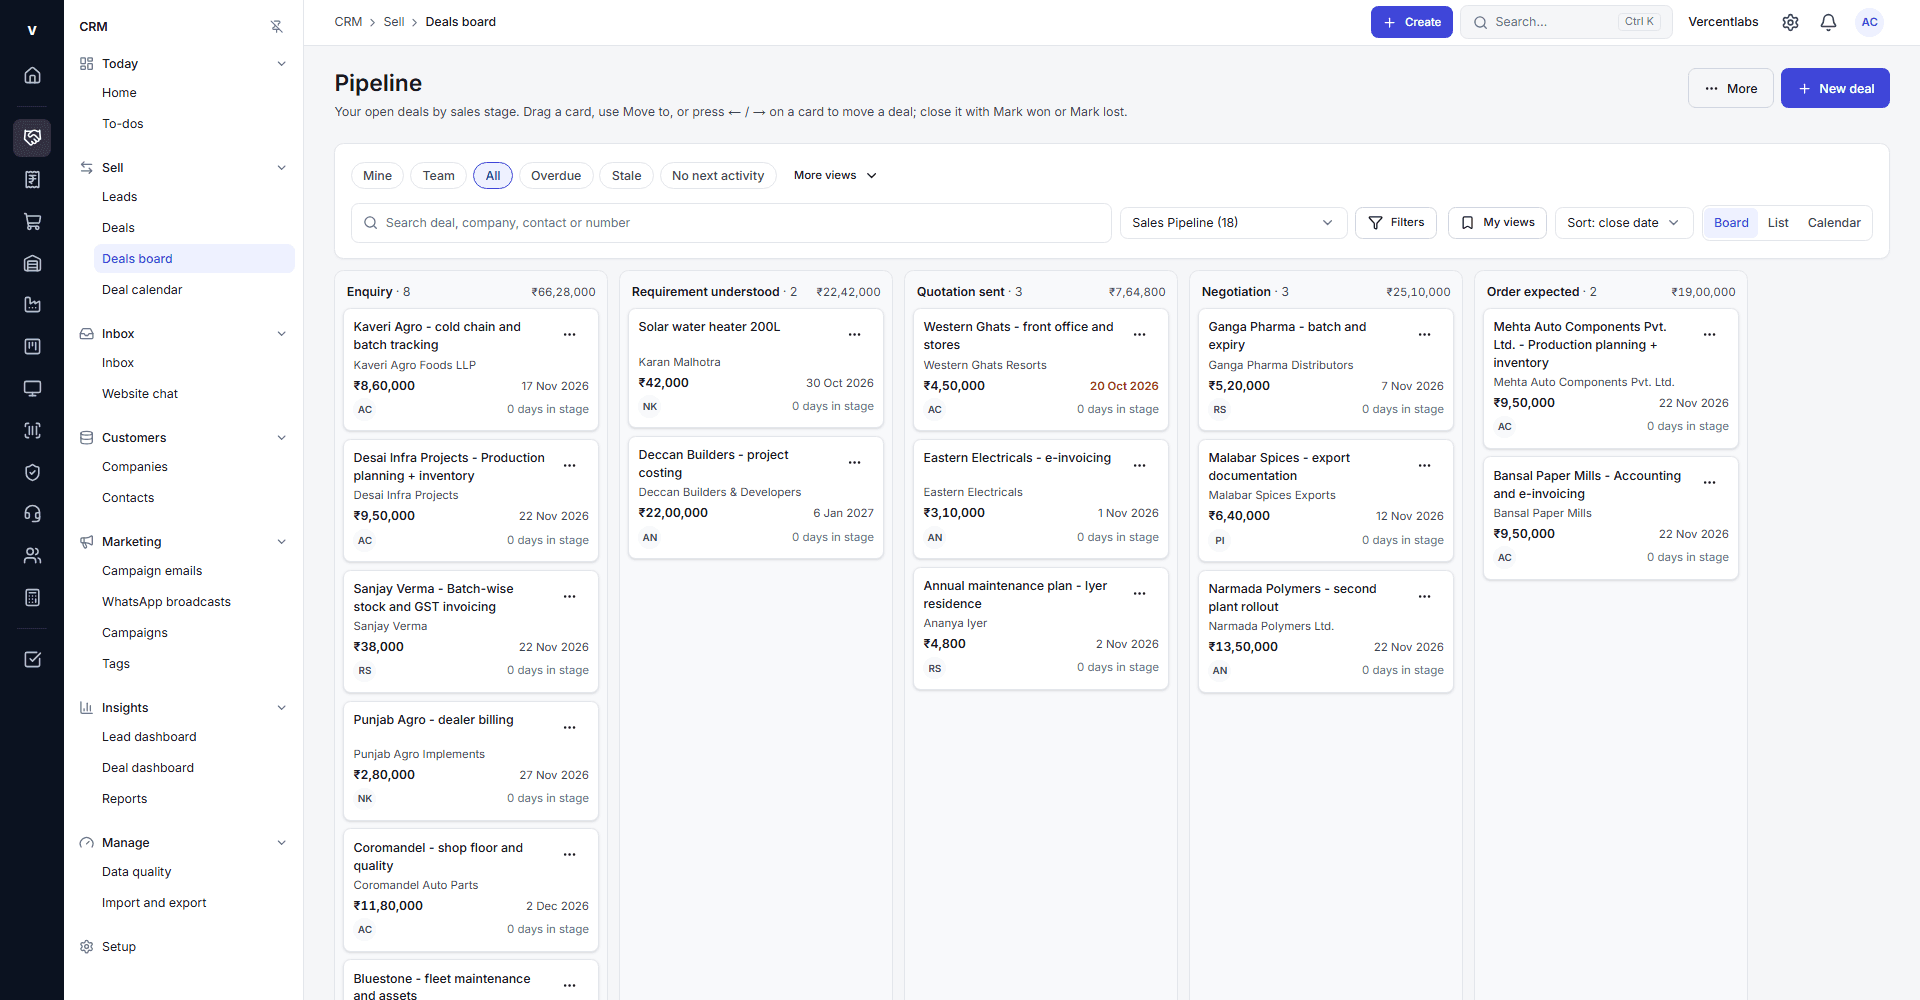1920x1000 pixels.
Task: Select the handshake CRM icon in rail
Action: point(32,138)
